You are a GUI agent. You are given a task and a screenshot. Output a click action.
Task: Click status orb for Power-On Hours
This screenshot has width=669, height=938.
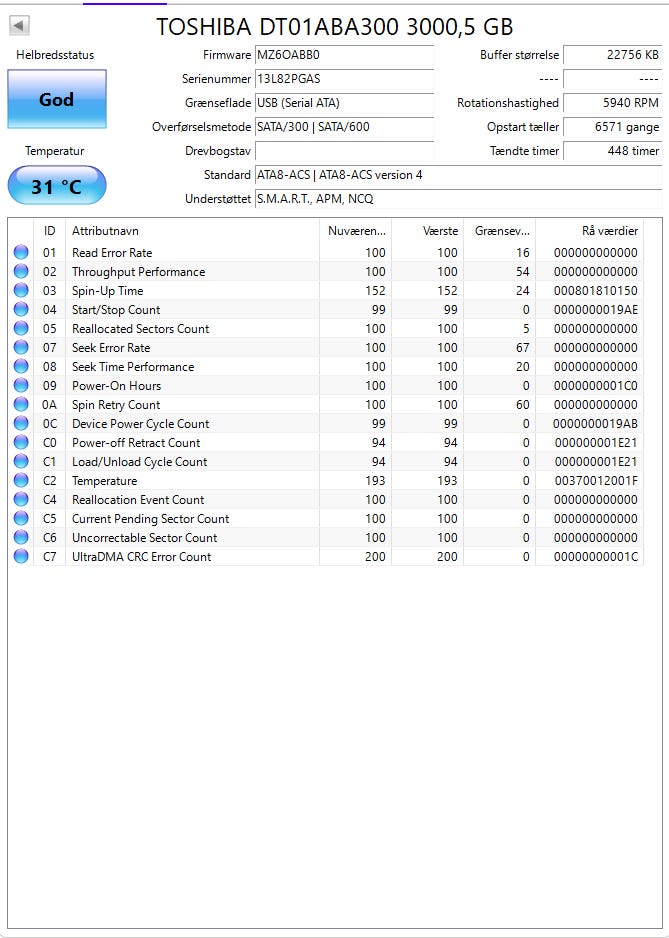(21, 385)
